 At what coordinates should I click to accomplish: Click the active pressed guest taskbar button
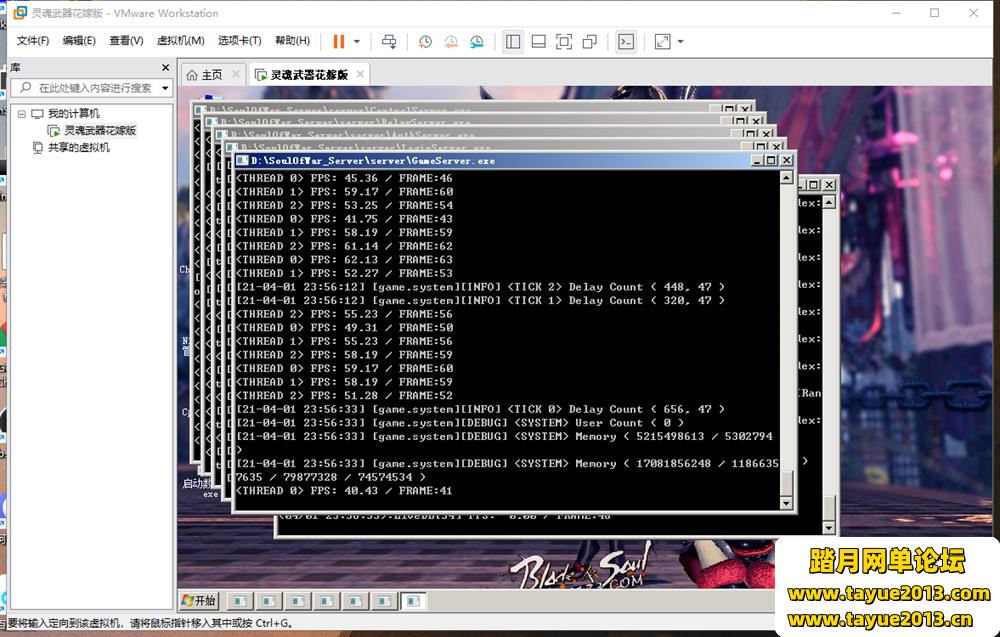click(415, 601)
